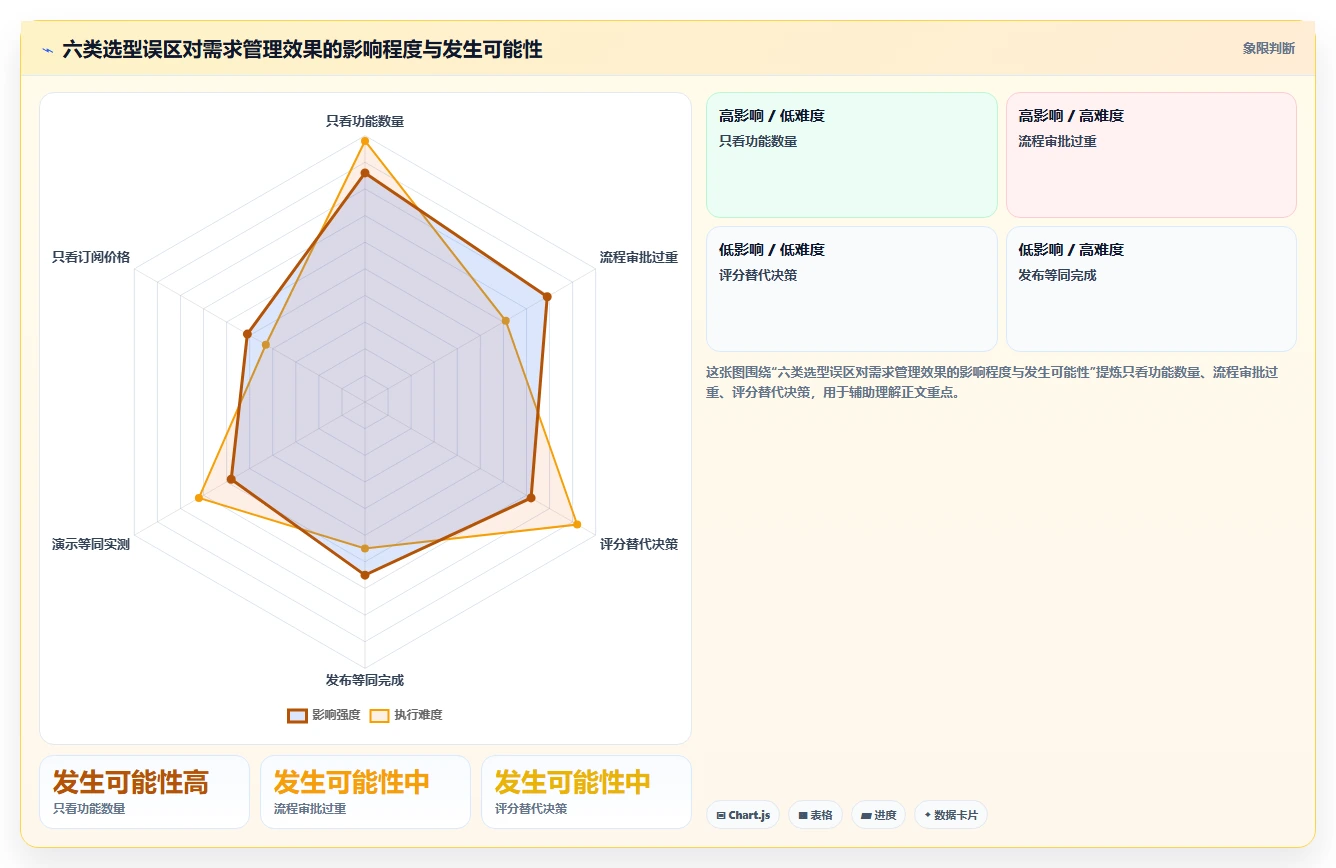This screenshot has height=868, width=1336.
Task: Click 发布等同完成 inside the 低影响 / 高难度 card
Action: click(1057, 275)
